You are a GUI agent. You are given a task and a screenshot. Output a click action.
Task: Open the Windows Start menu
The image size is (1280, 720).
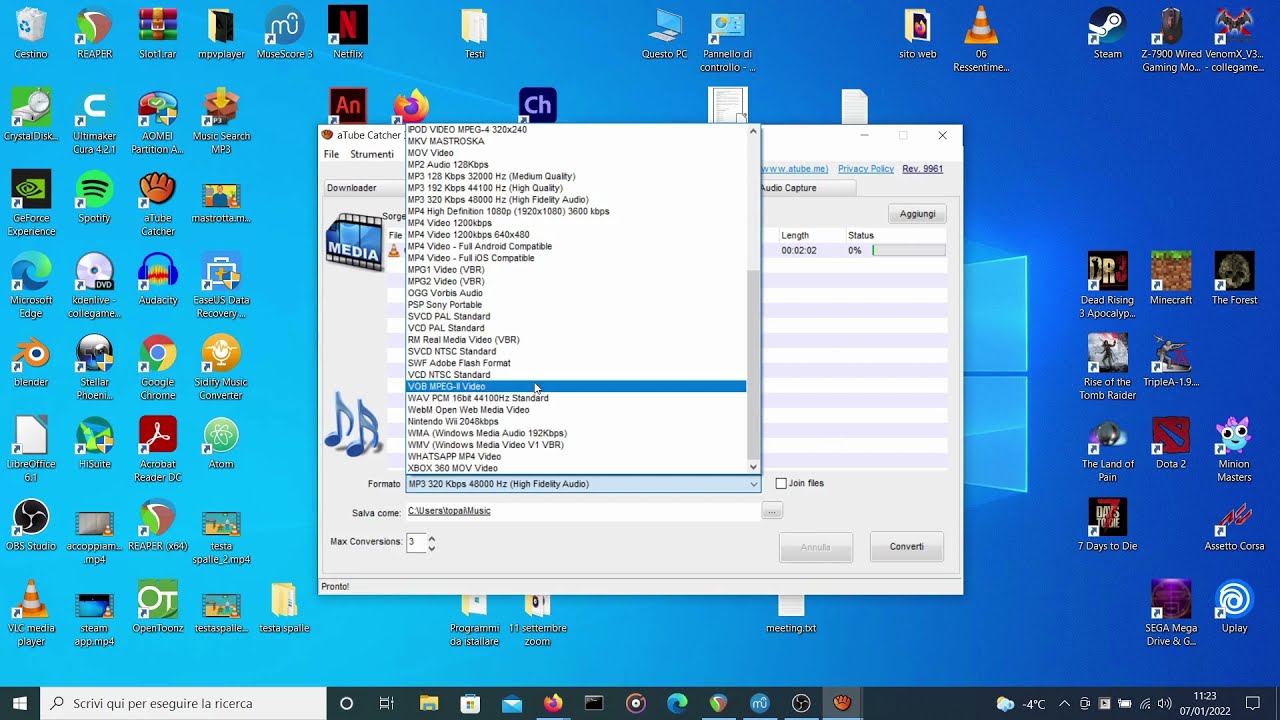[x=19, y=703]
